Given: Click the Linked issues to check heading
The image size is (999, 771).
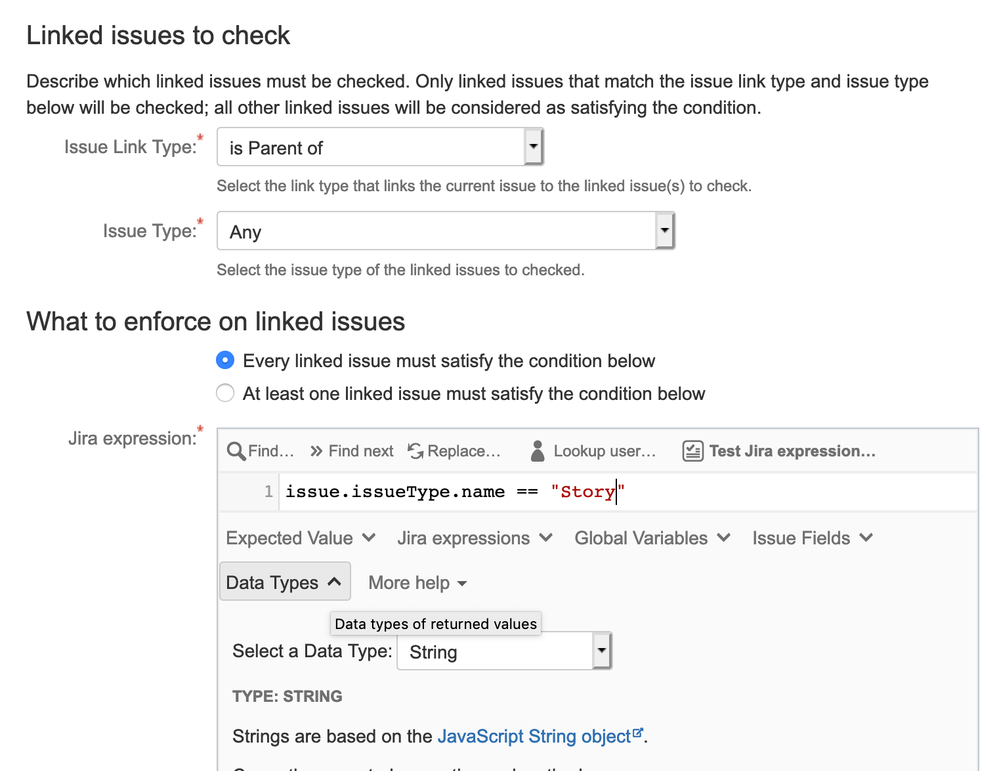Looking at the screenshot, I should pyautogui.click(x=158, y=35).
